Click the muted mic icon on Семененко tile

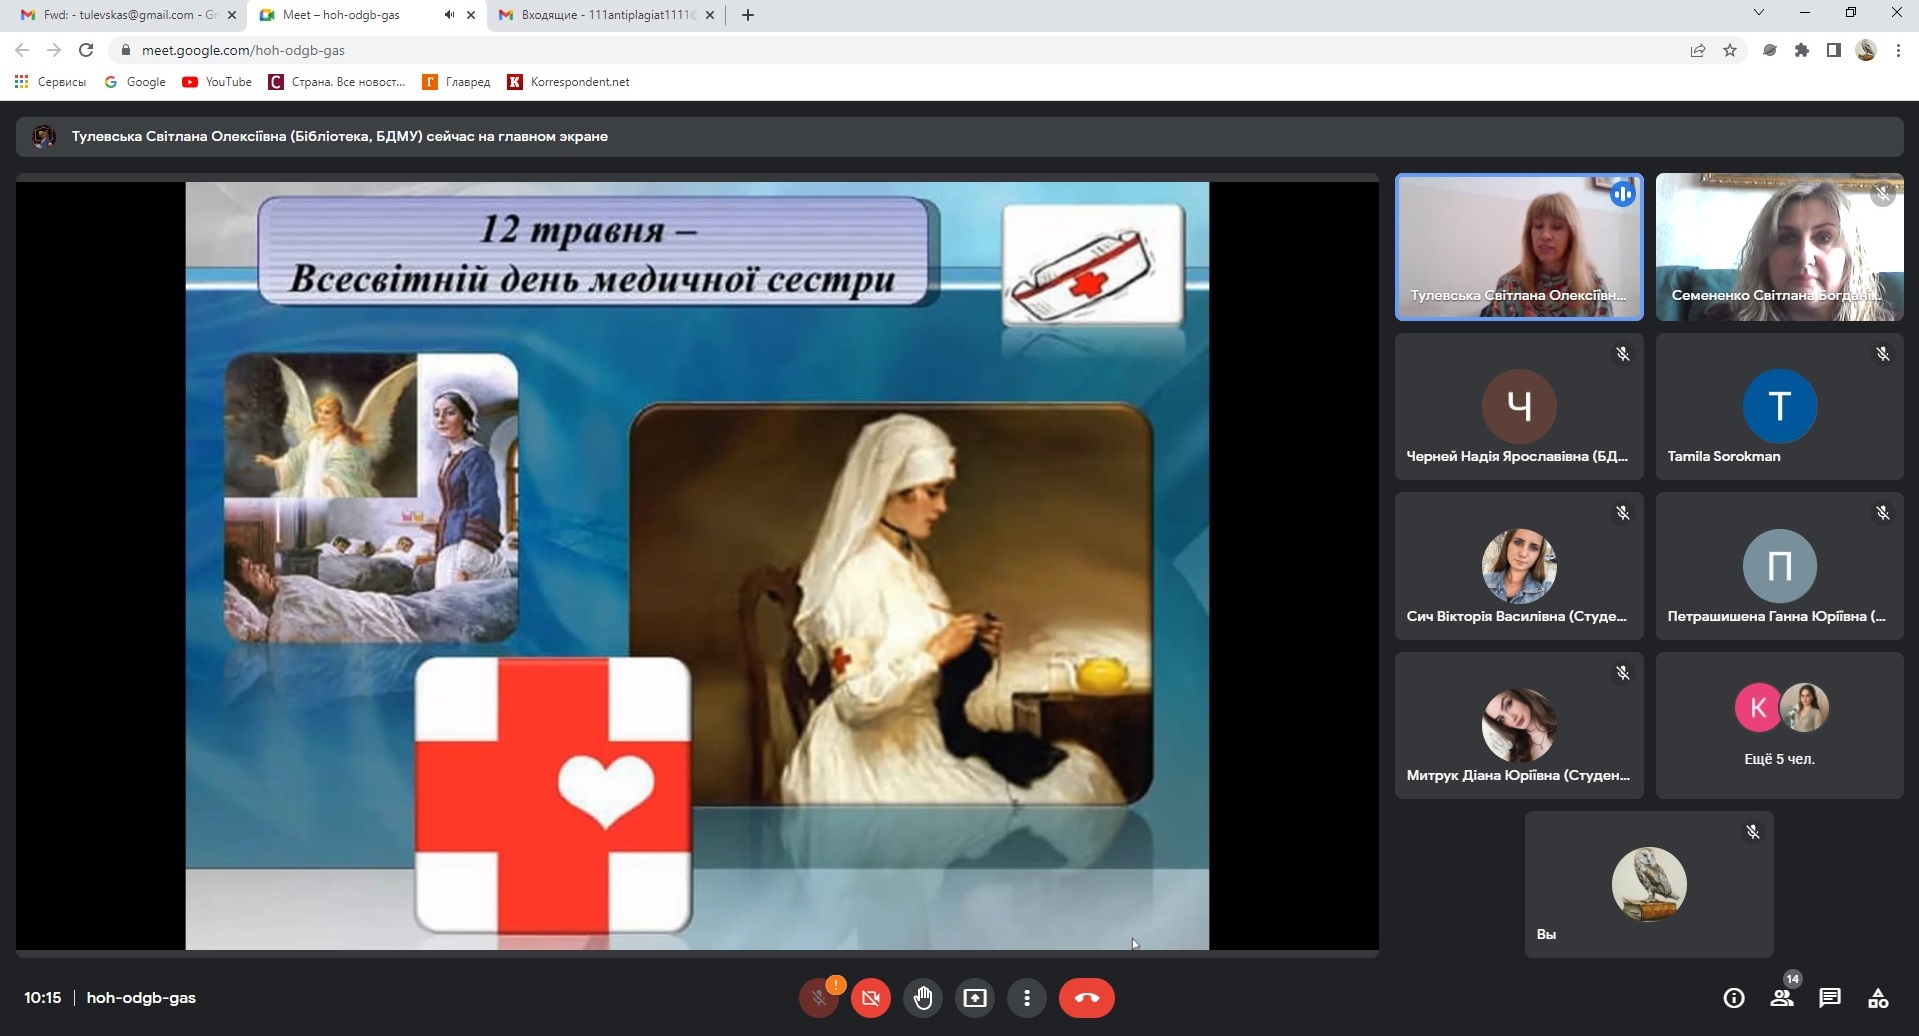1883,195
